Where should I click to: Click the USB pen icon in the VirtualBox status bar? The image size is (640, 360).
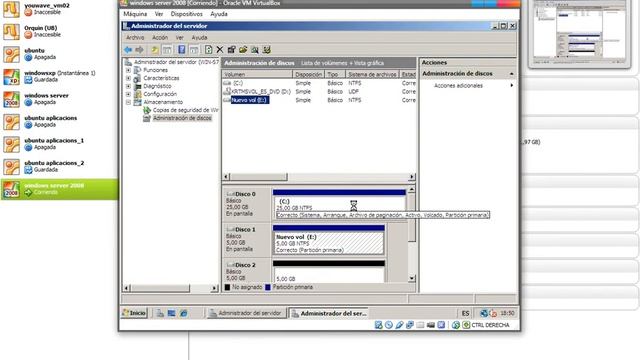click(x=400, y=325)
